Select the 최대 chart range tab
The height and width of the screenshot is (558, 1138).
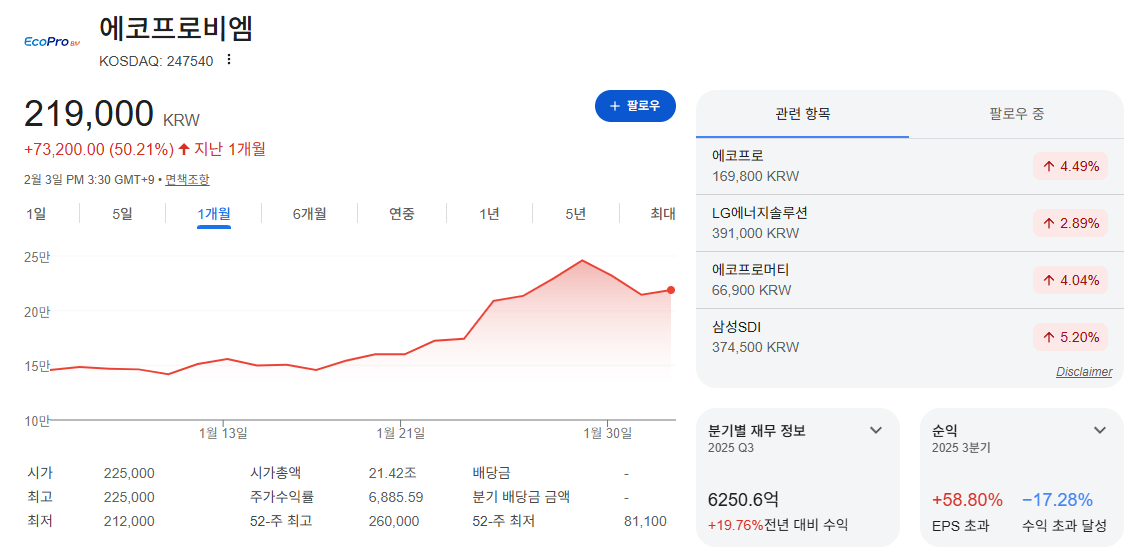tap(663, 214)
